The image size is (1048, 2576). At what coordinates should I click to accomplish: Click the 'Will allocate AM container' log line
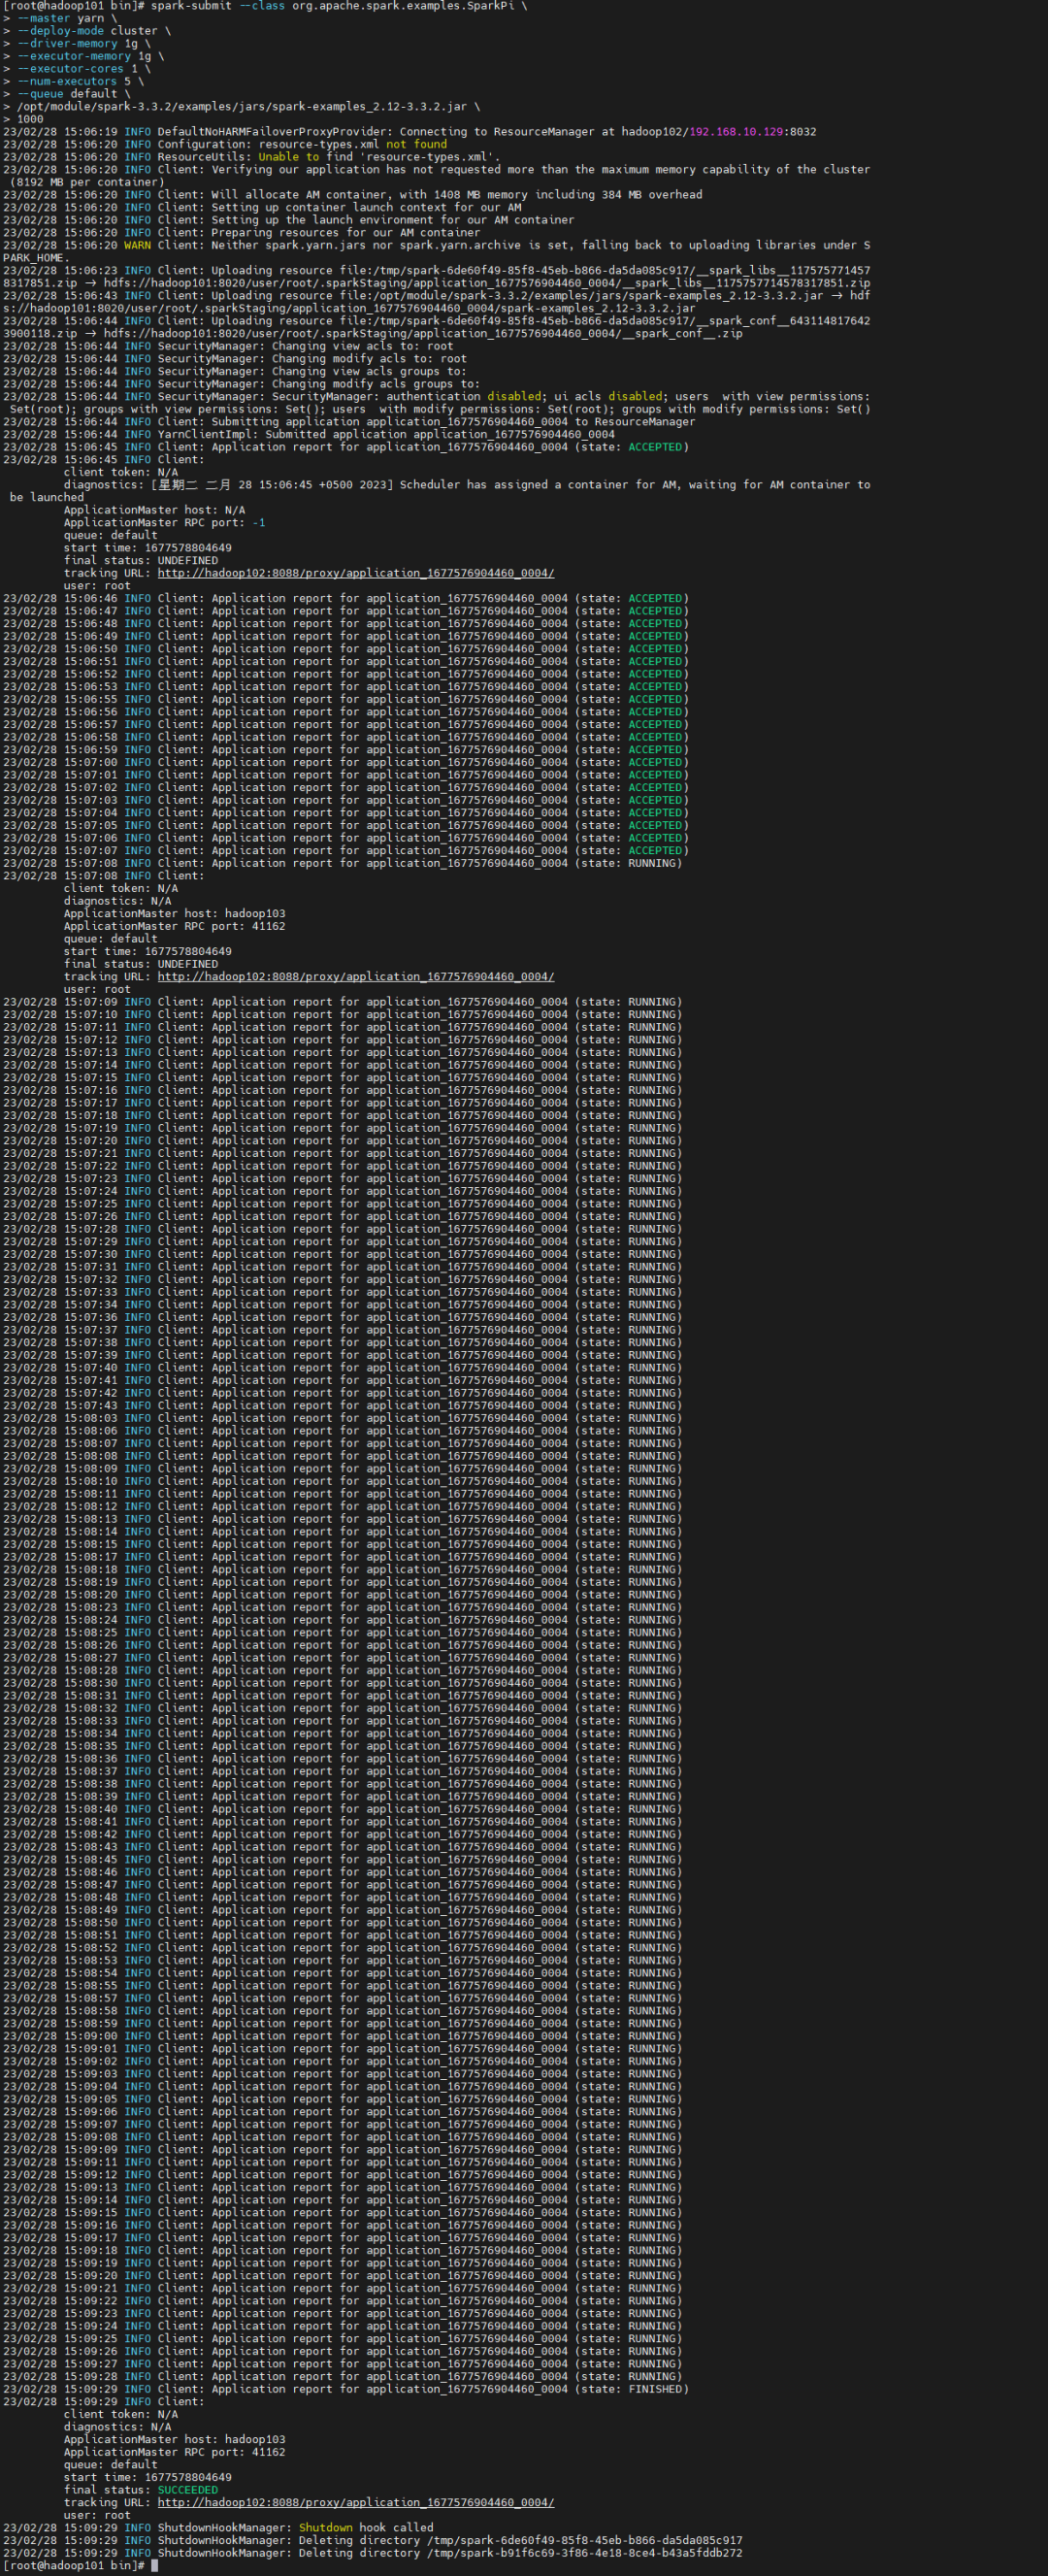point(352,194)
